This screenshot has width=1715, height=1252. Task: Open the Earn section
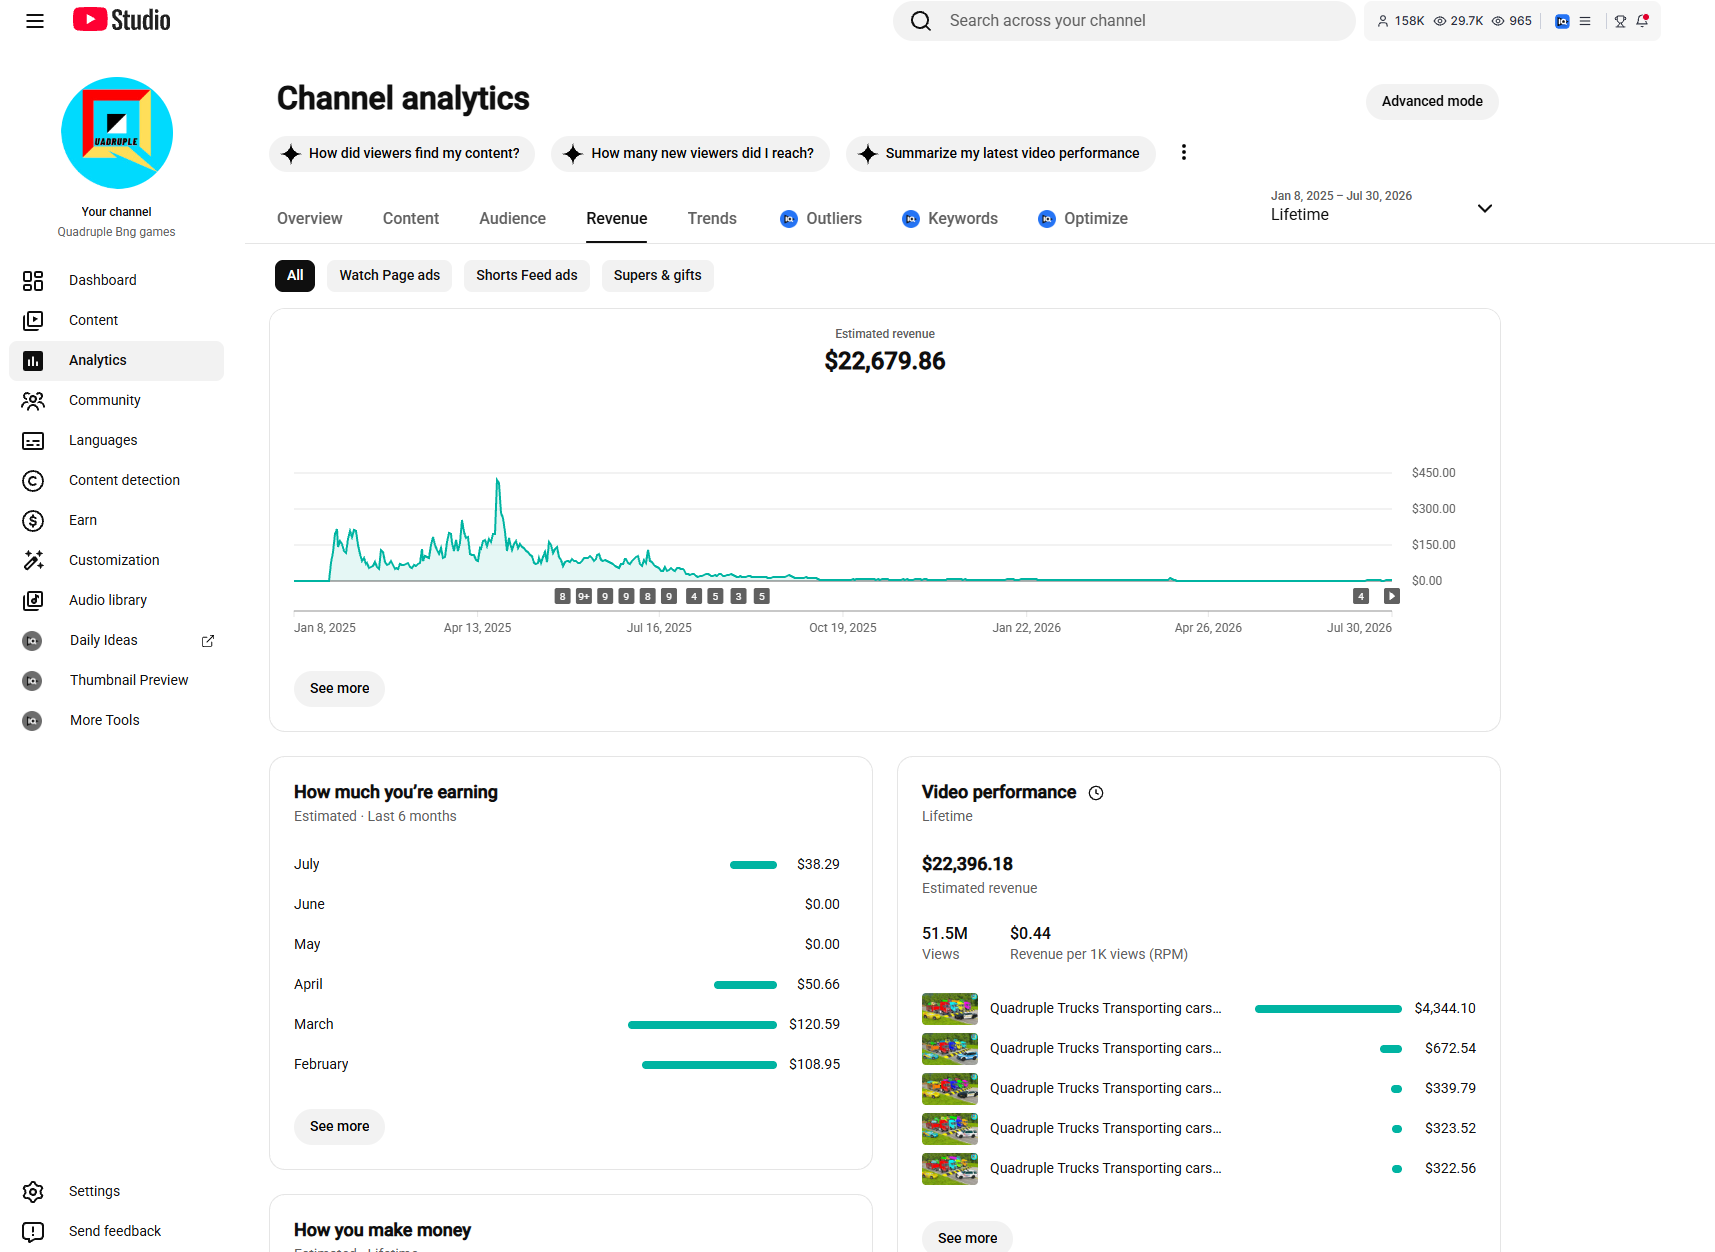[x=116, y=520]
